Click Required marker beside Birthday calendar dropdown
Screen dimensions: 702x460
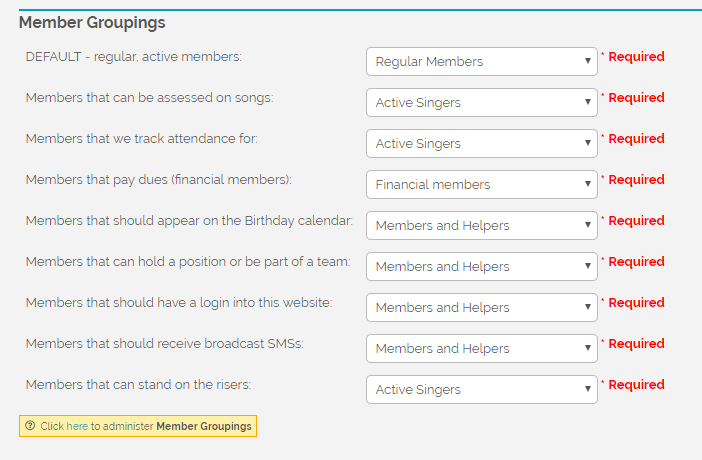coord(635,221)
